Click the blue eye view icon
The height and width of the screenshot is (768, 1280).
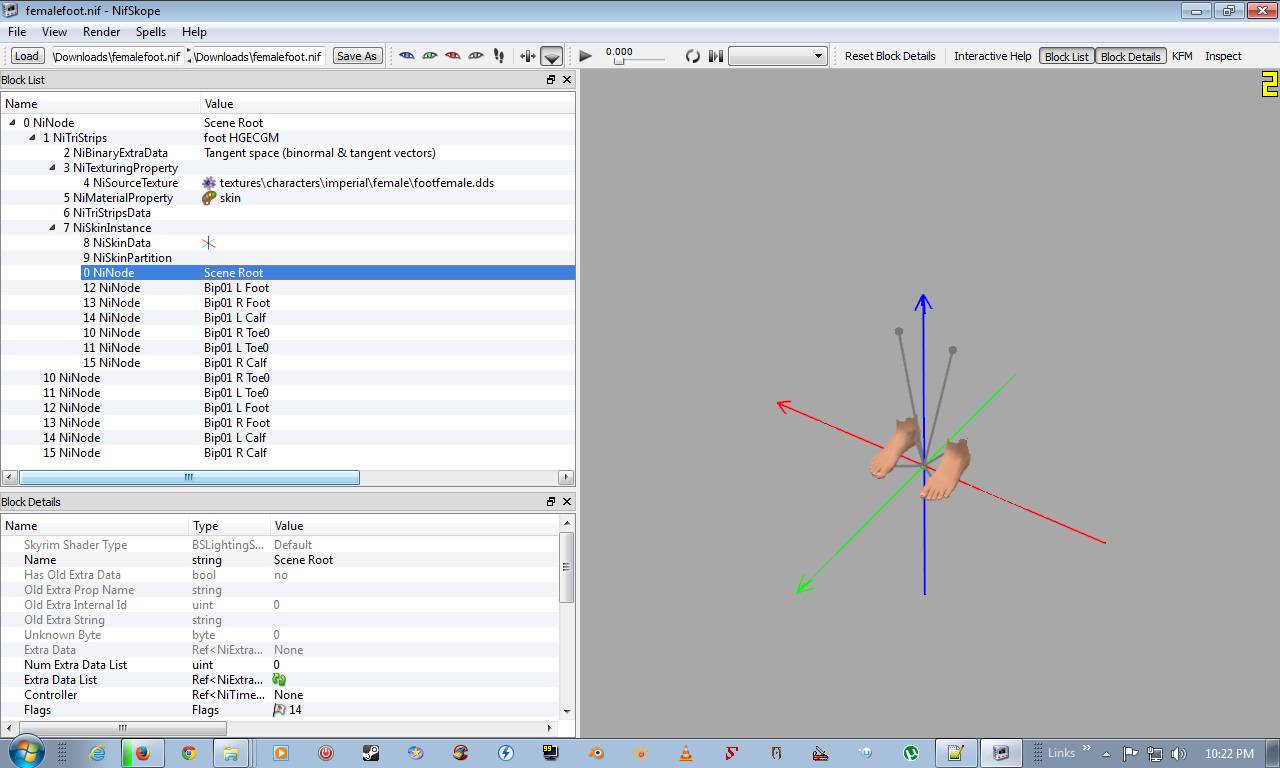click(x=407, y=56)
